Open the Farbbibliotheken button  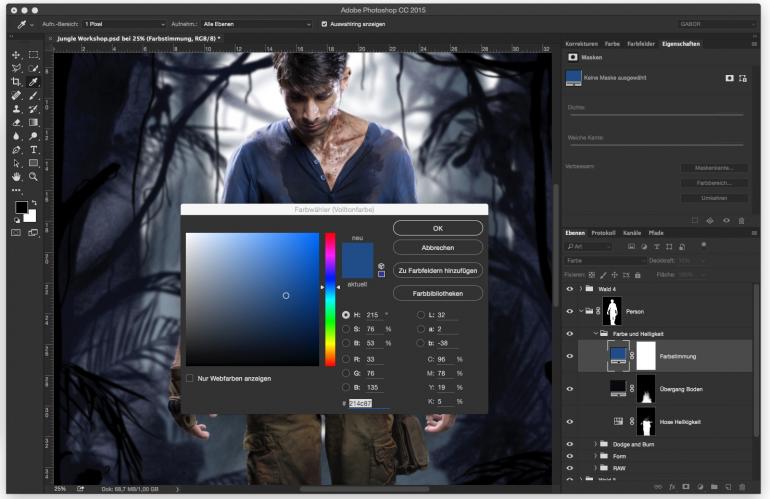[x=438, y=293]
